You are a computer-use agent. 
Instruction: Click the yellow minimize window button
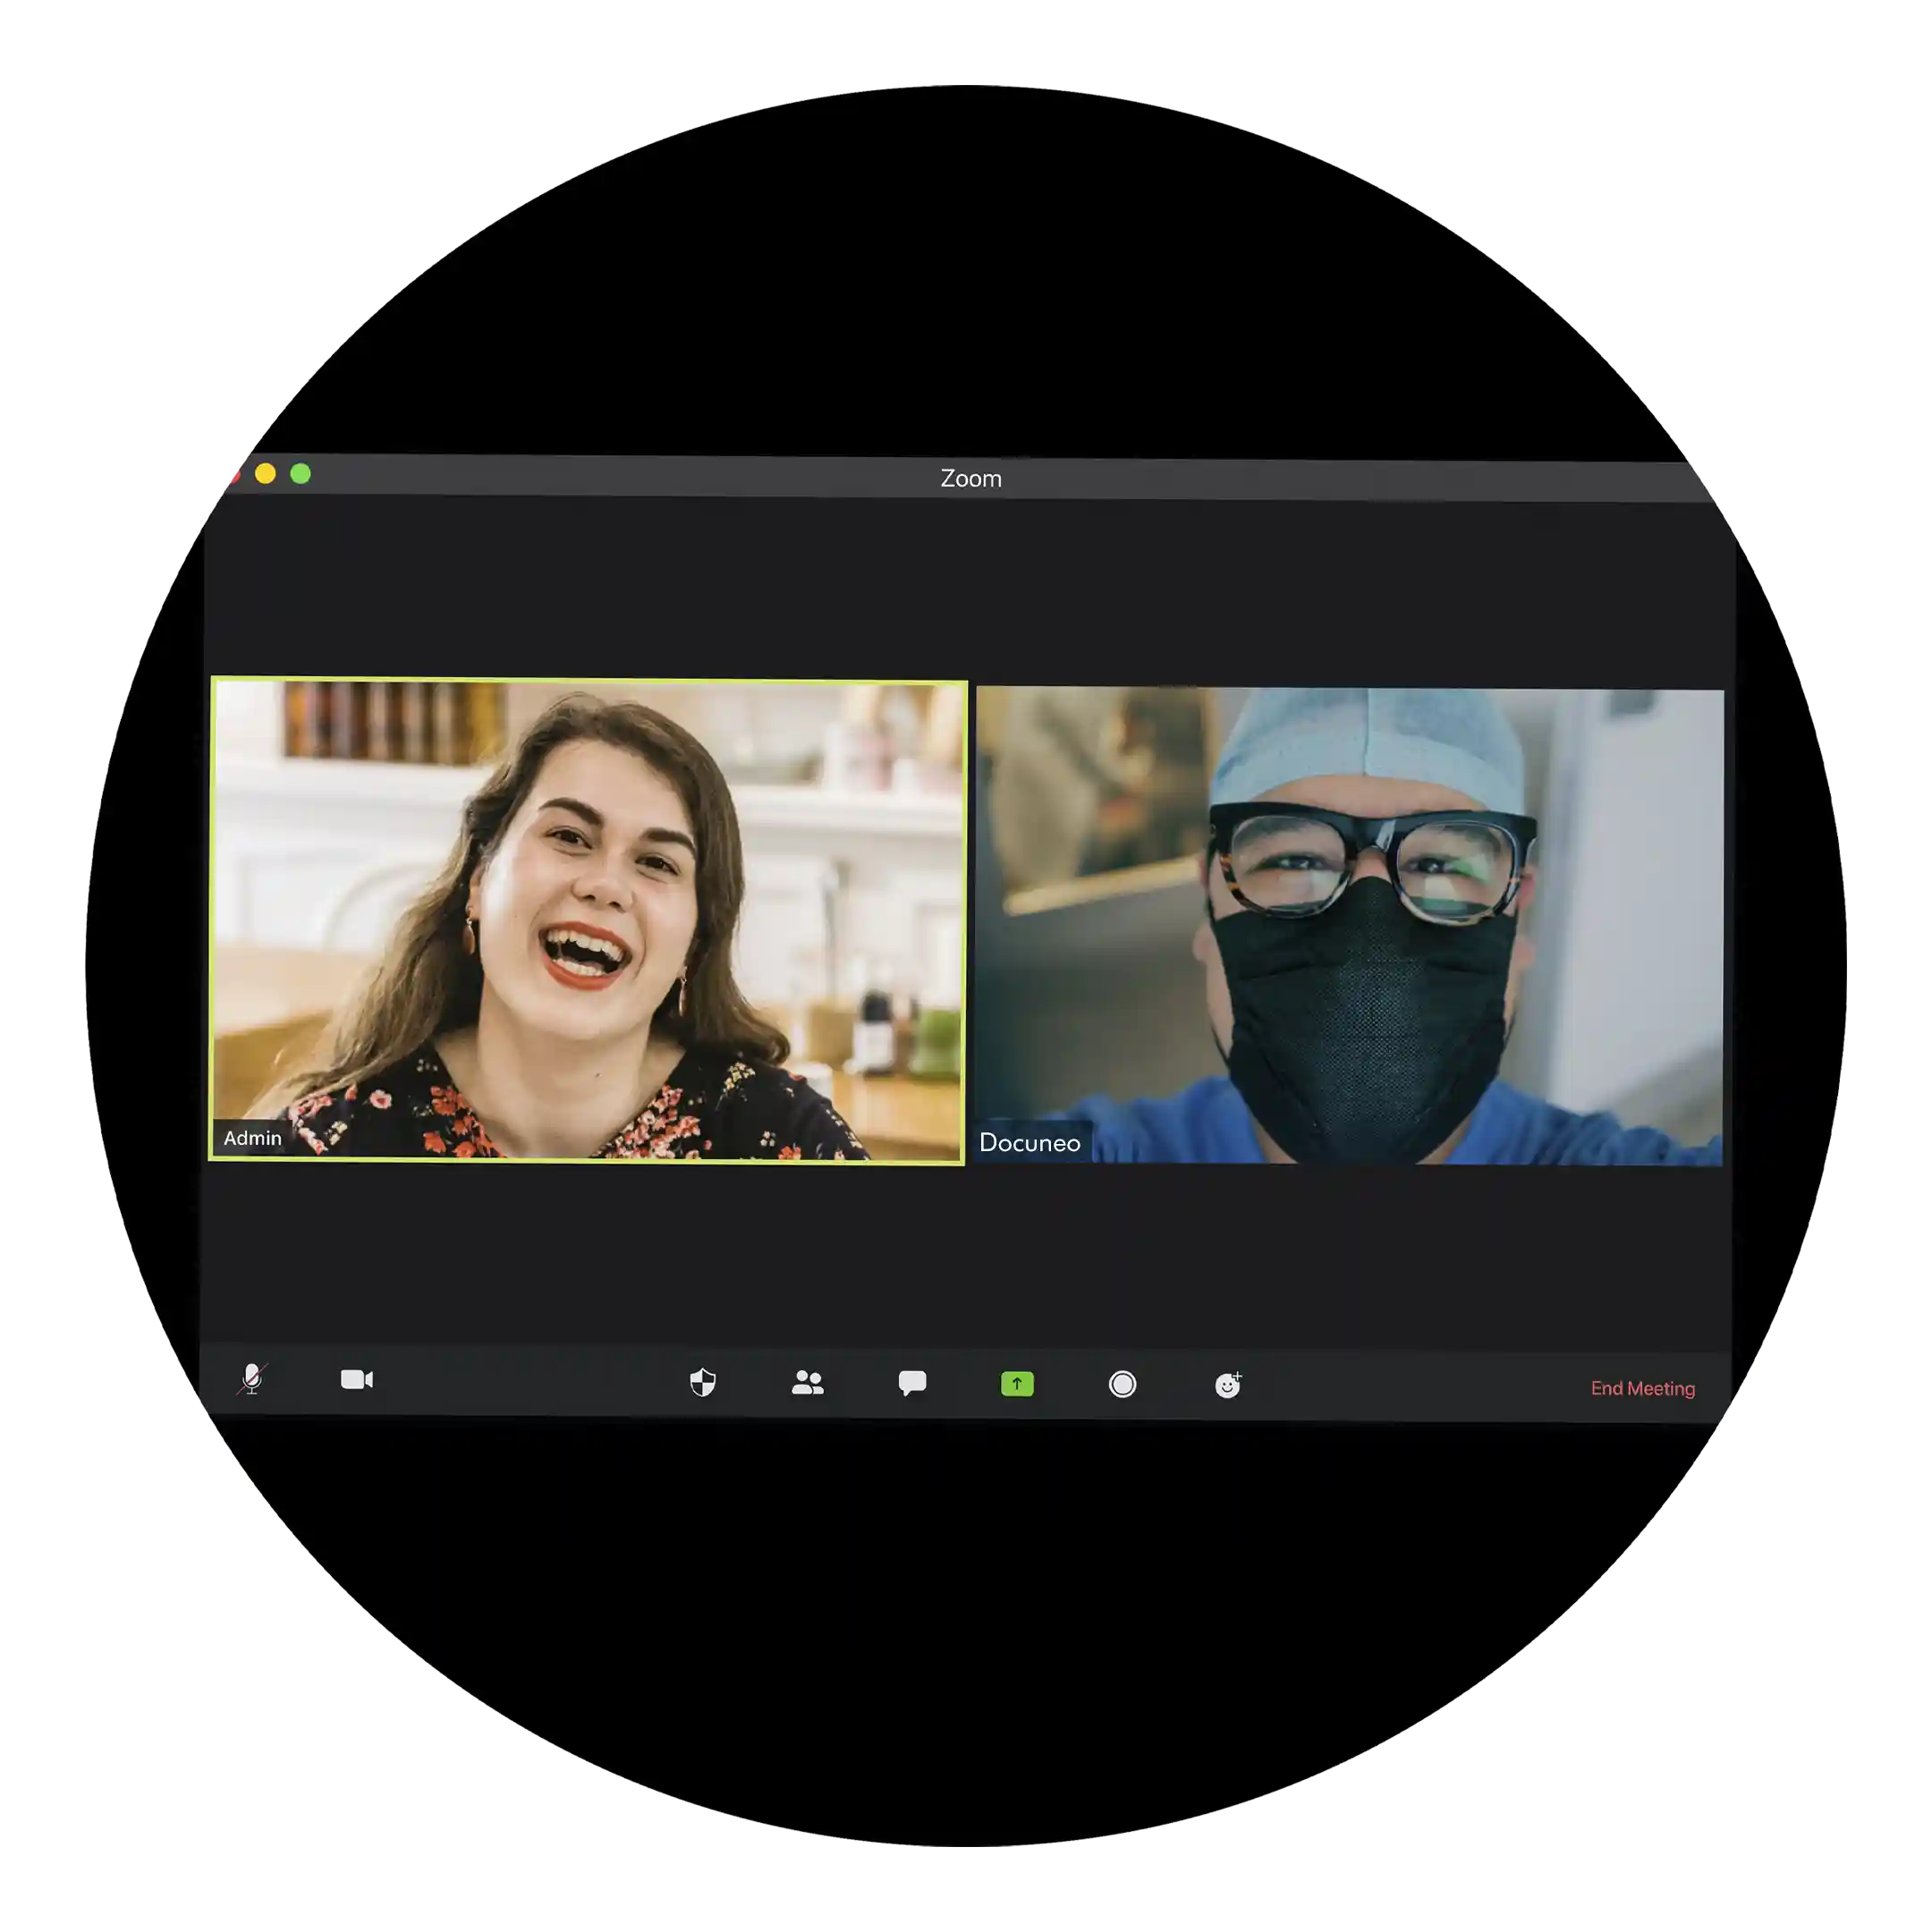pos(265,474)
